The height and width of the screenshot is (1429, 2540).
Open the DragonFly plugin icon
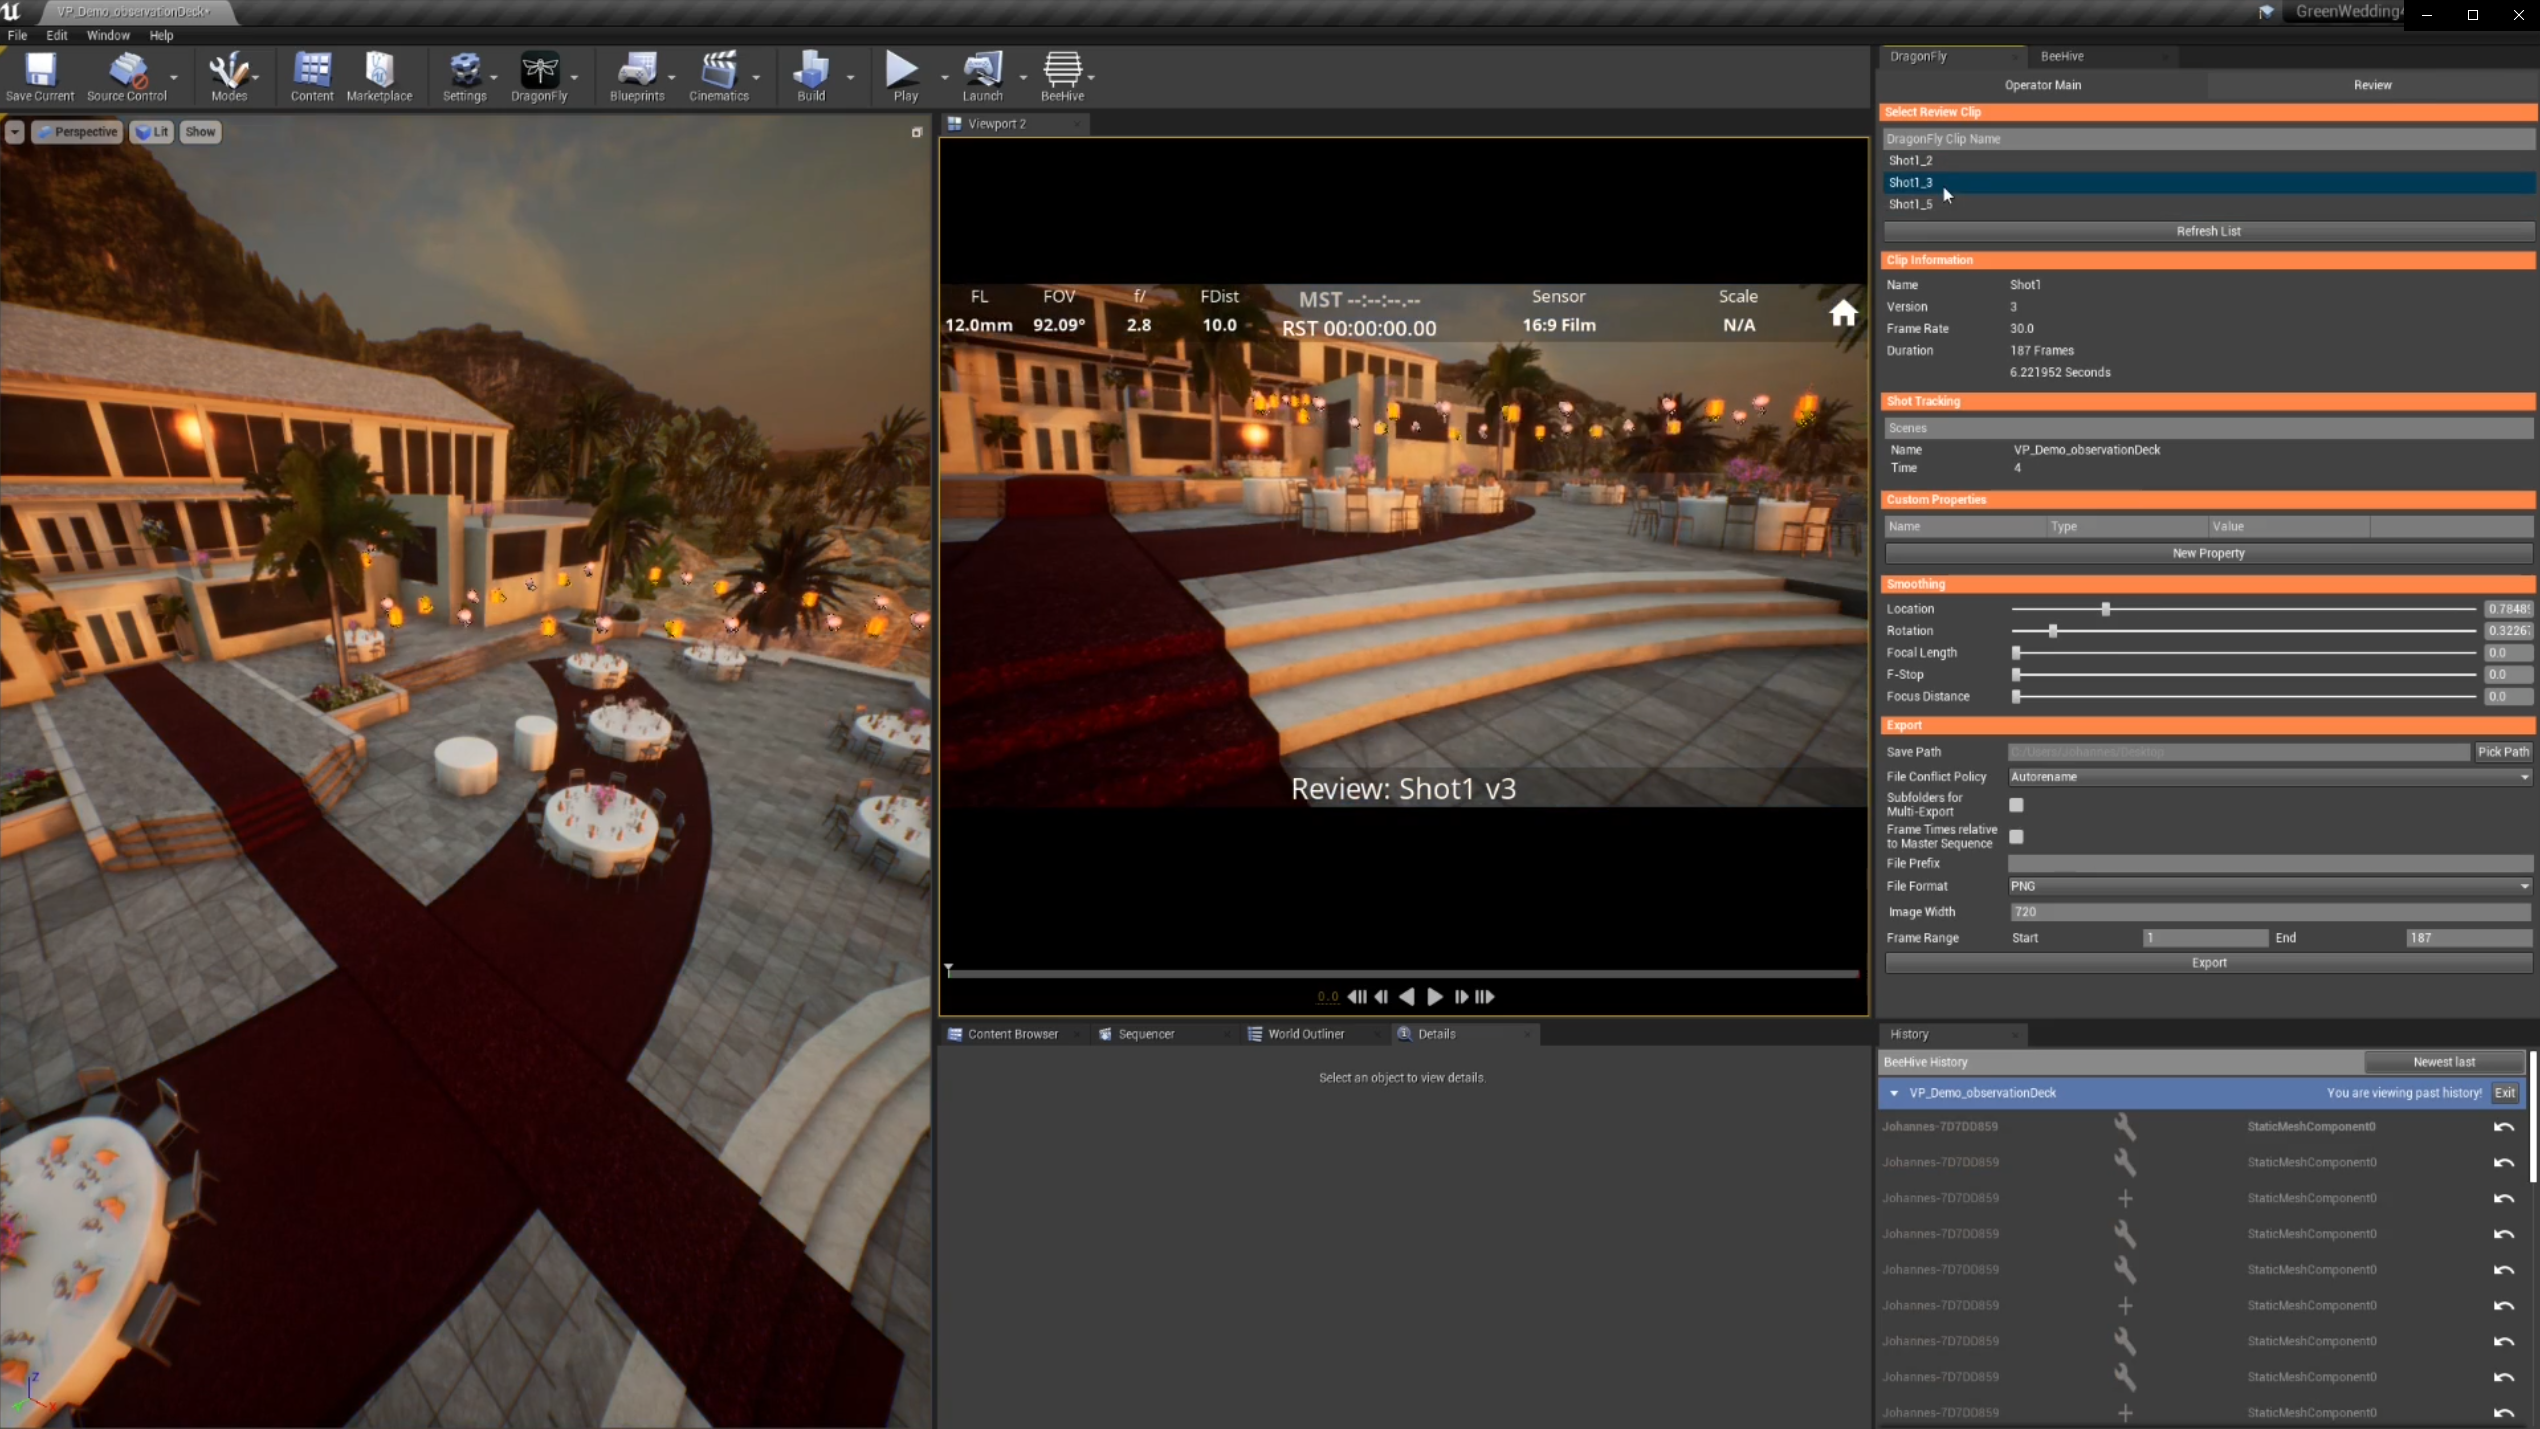(x=539, y=76)
